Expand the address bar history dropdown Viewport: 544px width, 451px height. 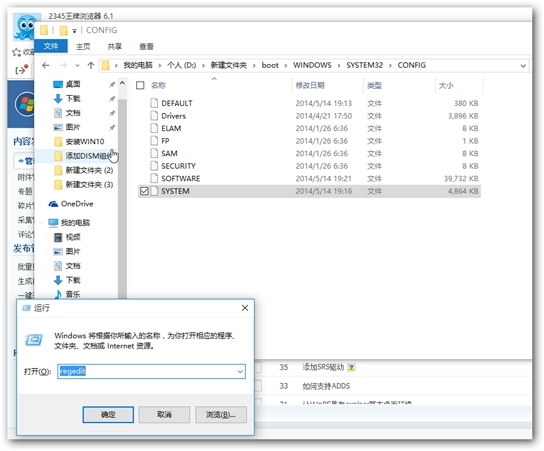(x=523, y=66)
